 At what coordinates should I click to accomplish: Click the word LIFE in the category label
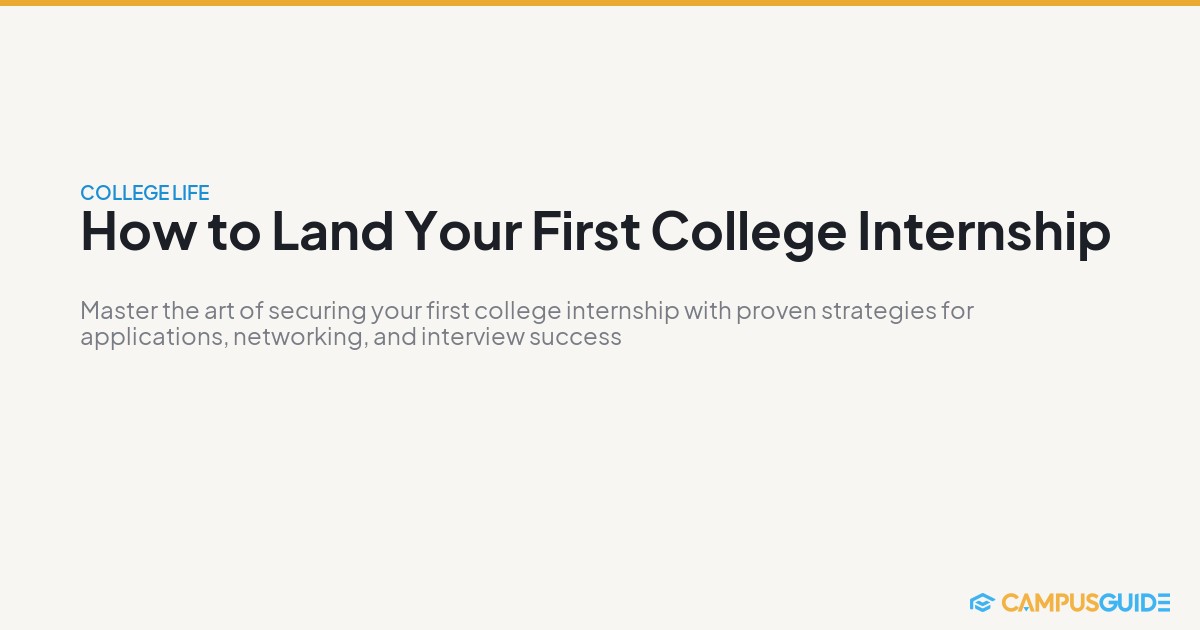[190, 193]
